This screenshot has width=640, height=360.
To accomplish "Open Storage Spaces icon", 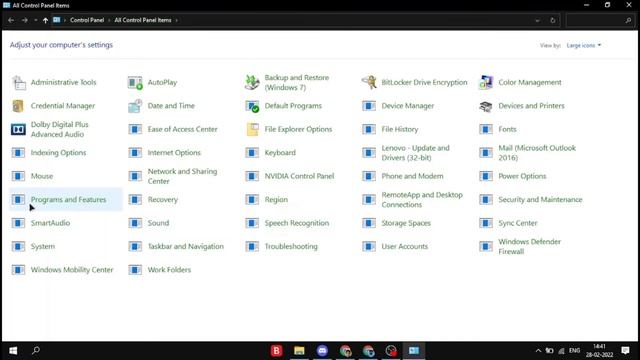I will pos(369,223).
